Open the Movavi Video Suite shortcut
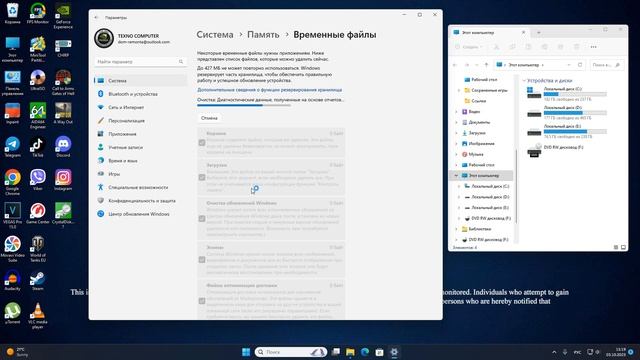This screenshot has height=360, width=640. point(12,249)
